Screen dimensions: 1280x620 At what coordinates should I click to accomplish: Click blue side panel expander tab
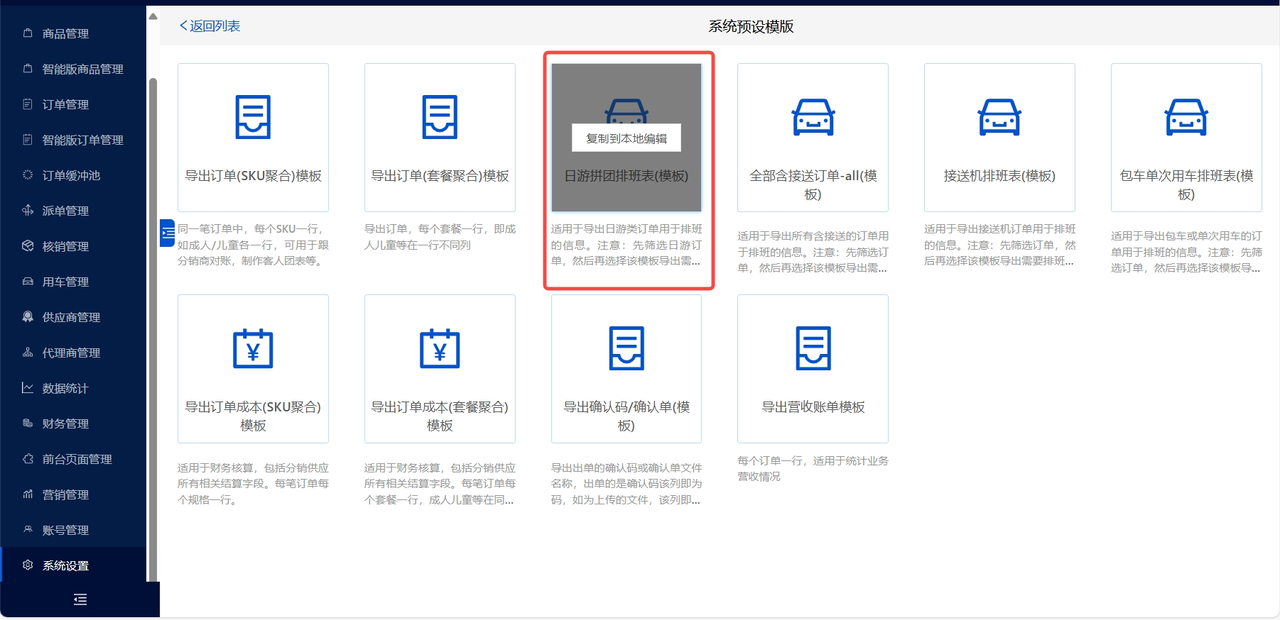[167, 231]
